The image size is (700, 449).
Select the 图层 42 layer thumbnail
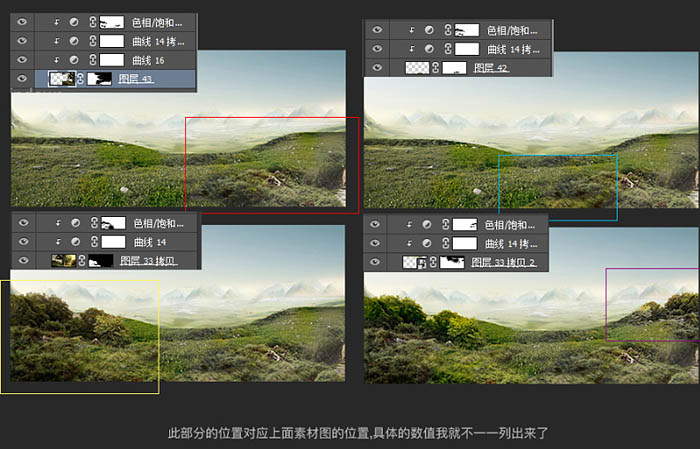tap(417, 68)
